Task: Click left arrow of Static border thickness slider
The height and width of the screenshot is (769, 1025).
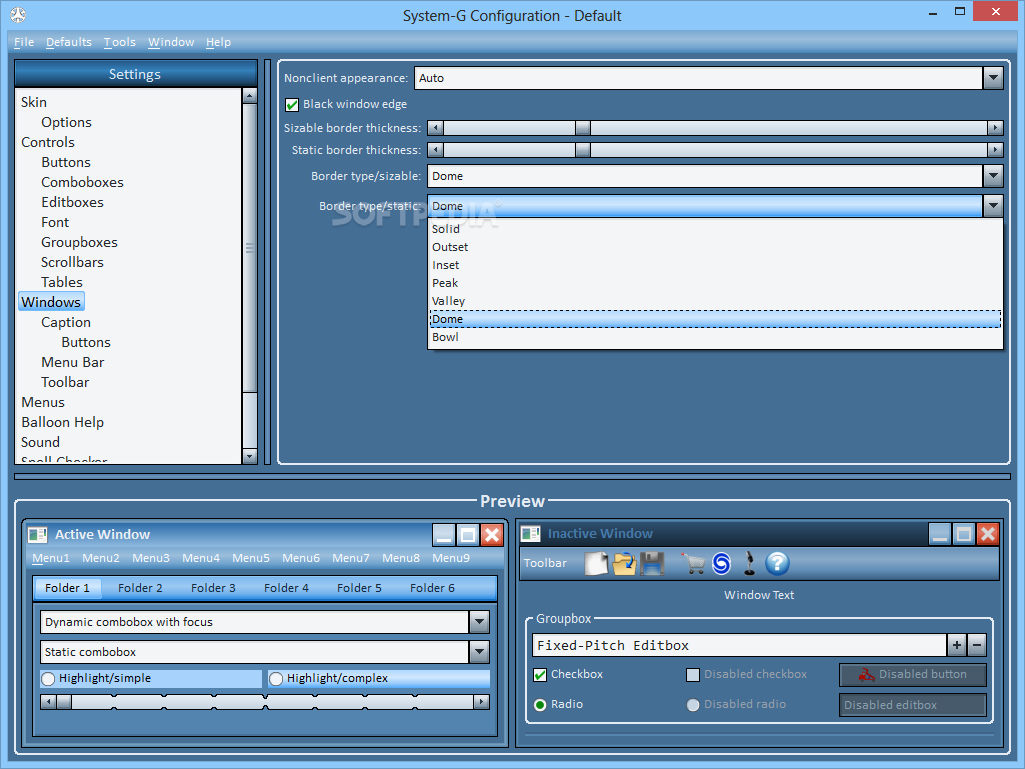Action: tap(435, 150)
